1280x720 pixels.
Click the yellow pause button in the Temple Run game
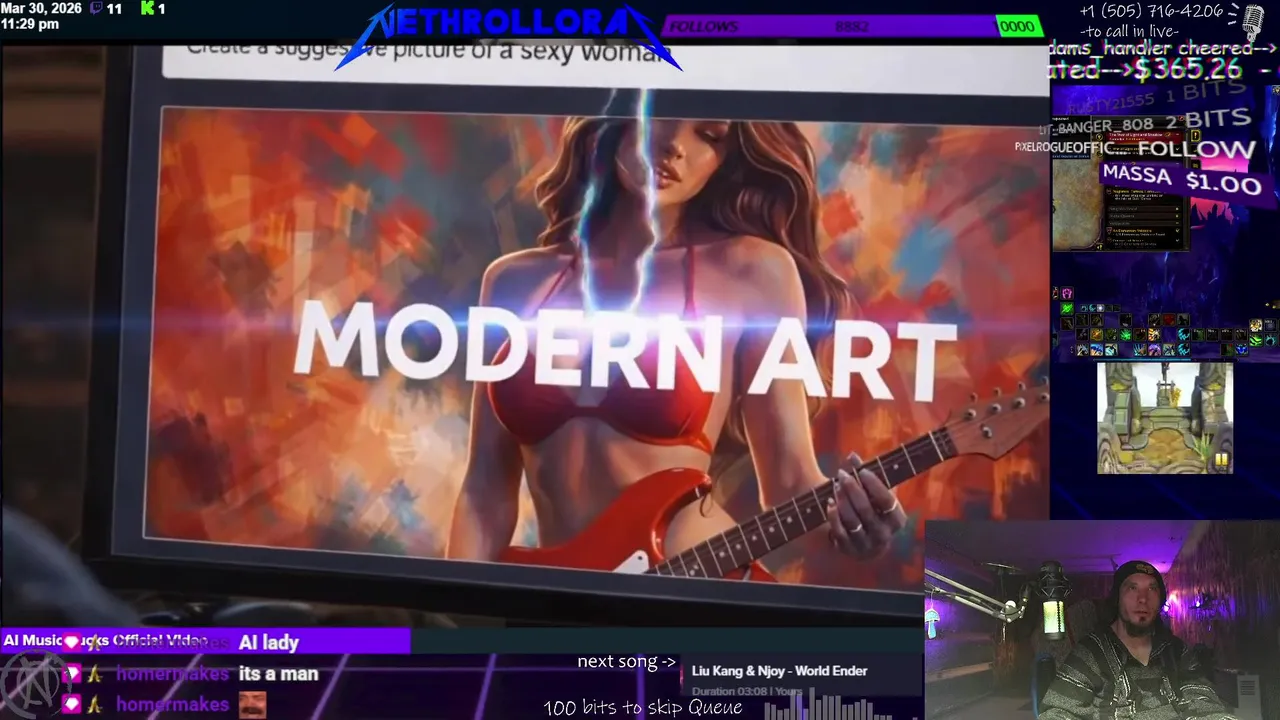click(1220, 460)
